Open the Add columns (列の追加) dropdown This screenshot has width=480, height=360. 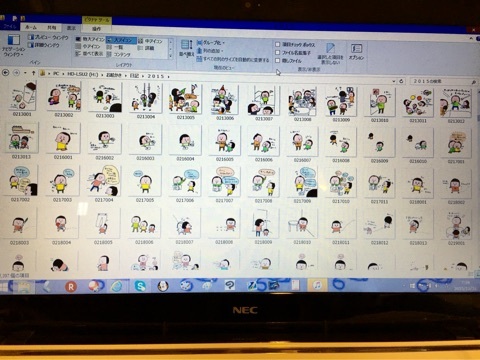209,51
